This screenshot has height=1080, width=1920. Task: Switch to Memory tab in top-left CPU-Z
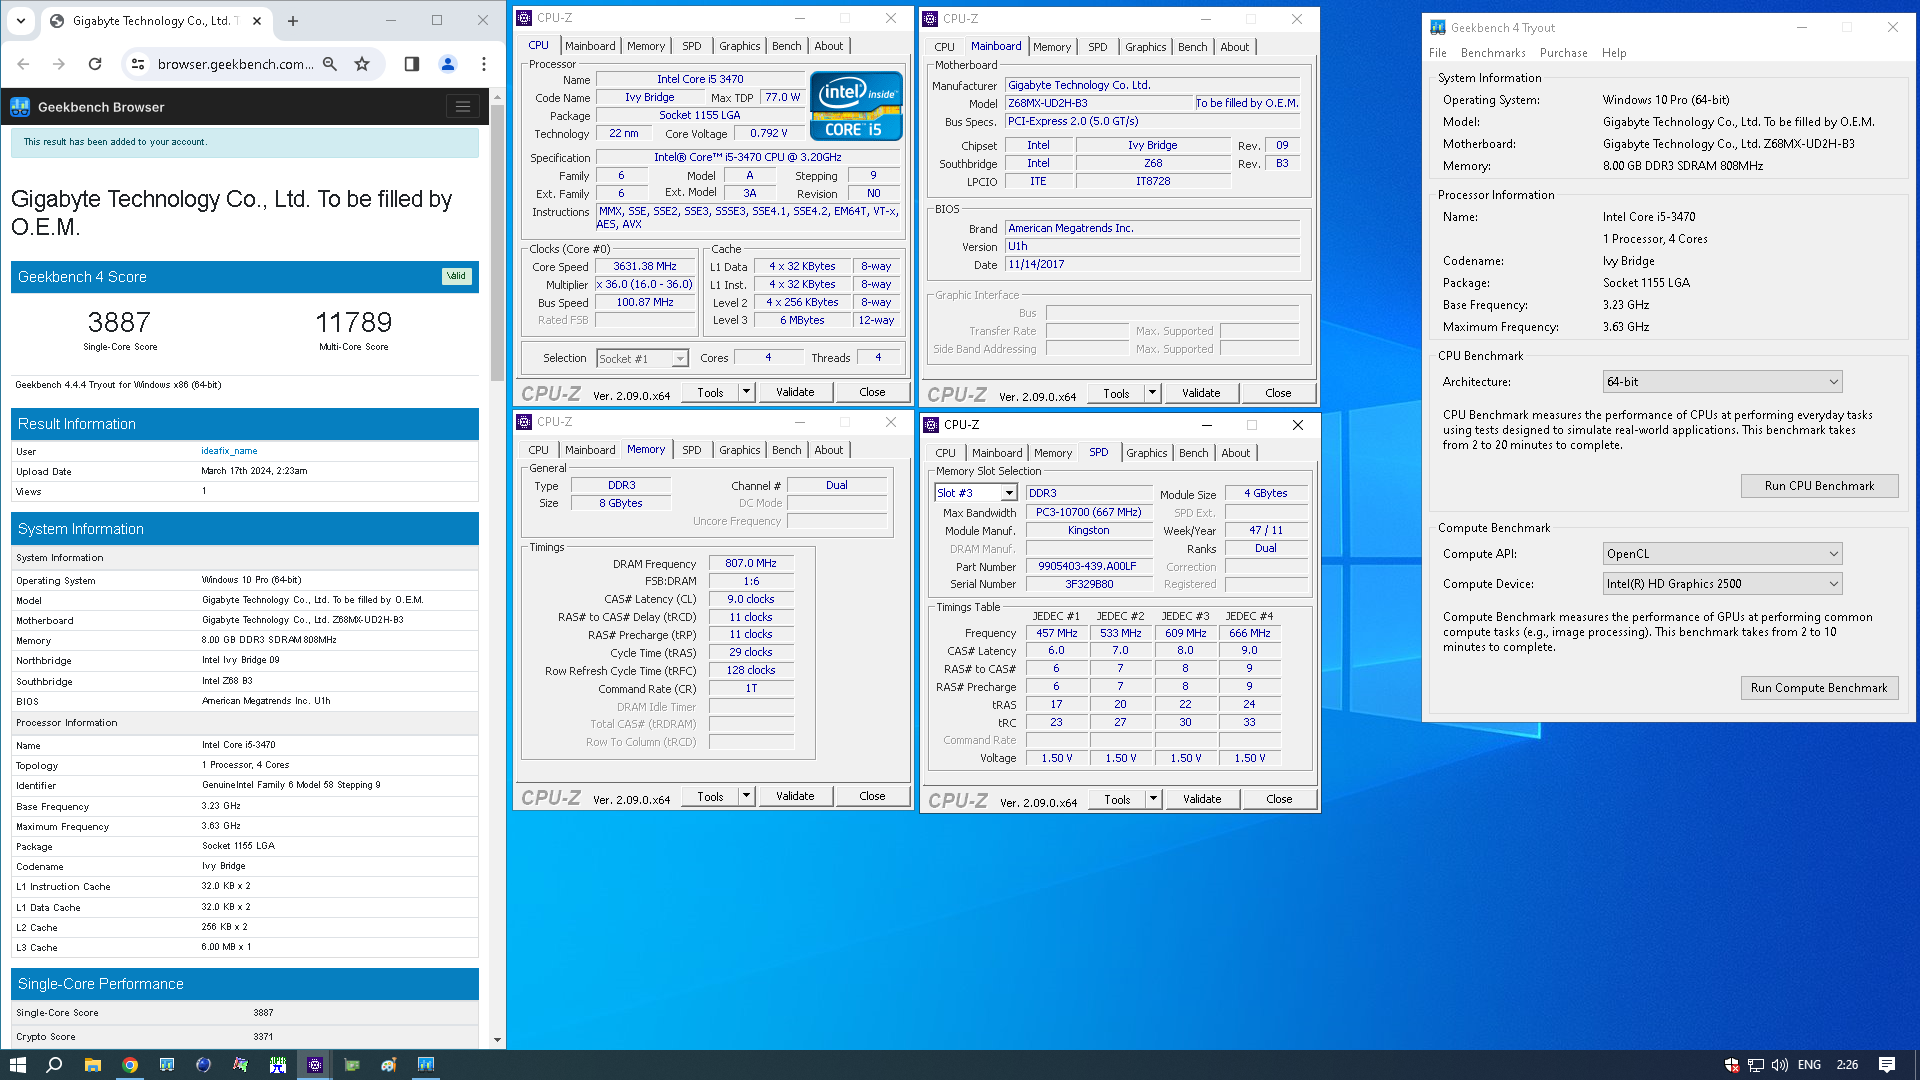pos(646,46)
